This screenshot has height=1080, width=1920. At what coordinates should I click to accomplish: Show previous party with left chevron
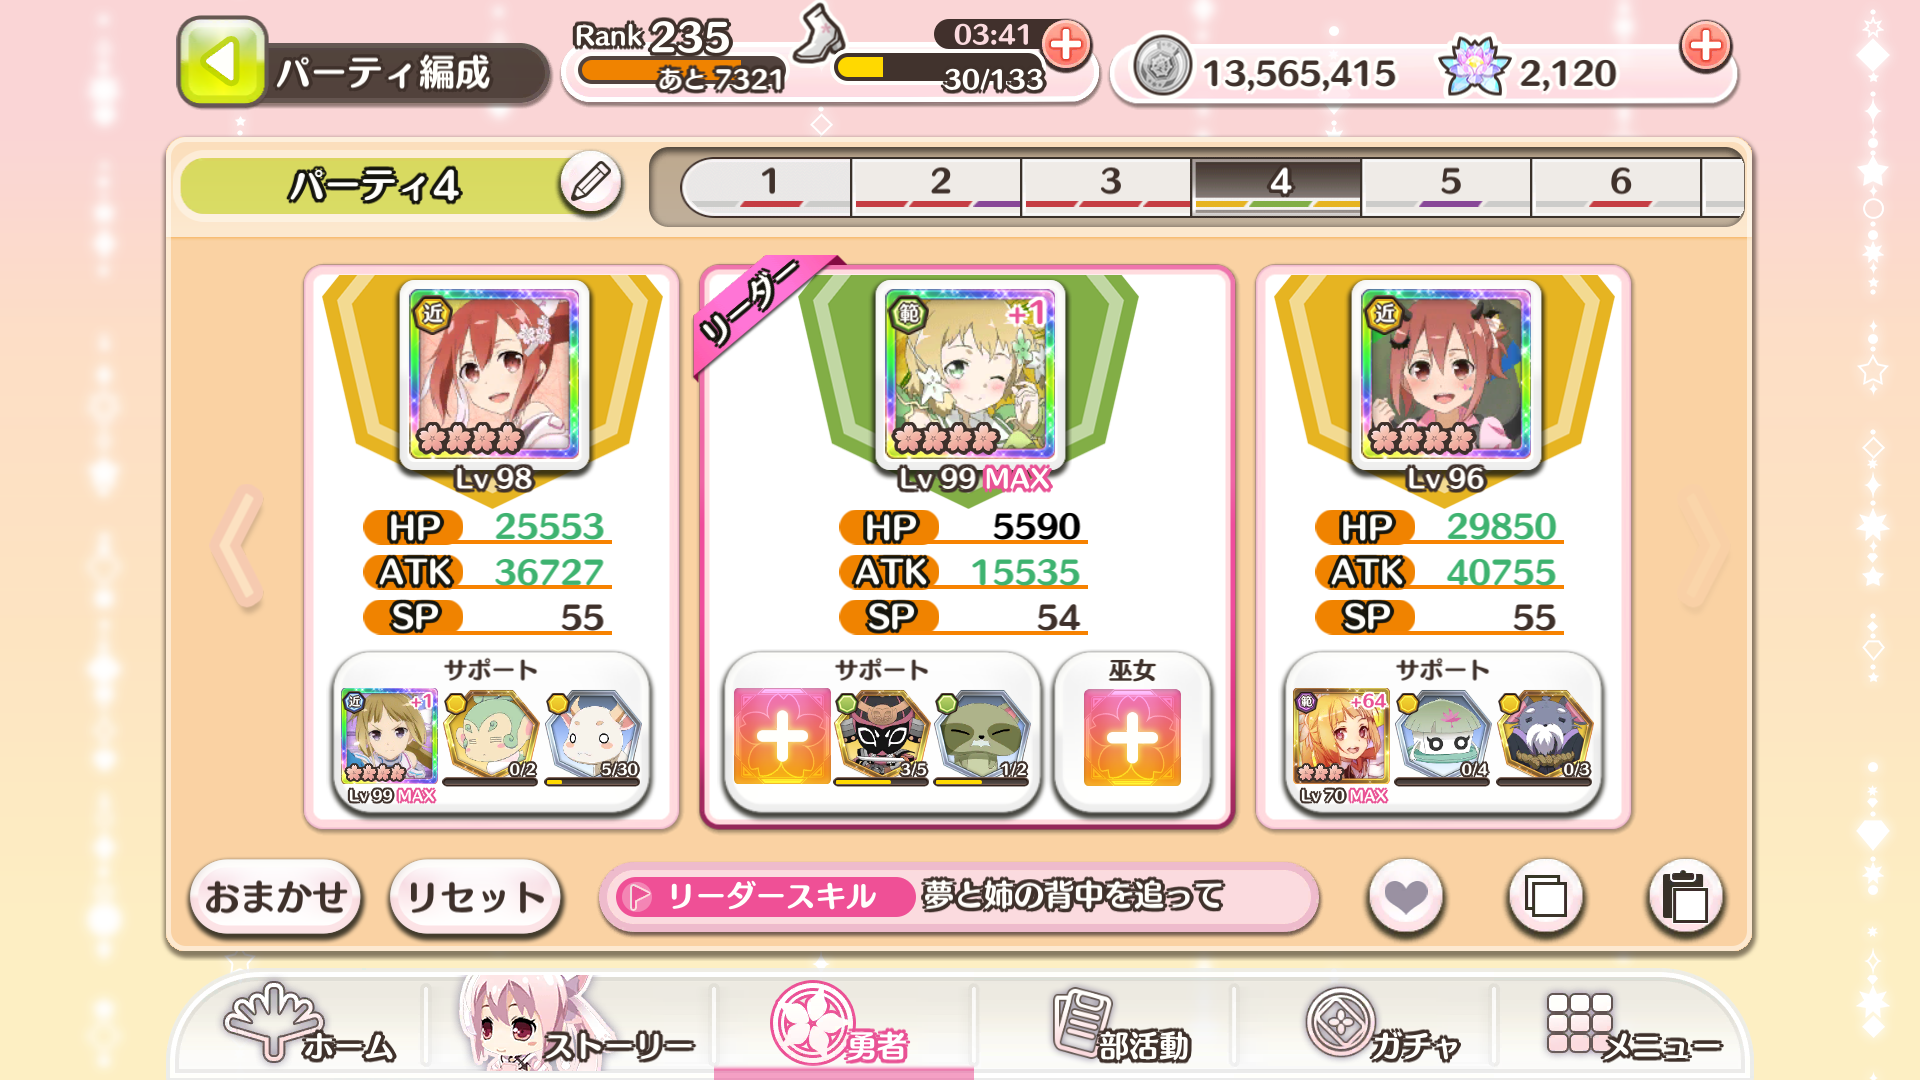pos(238,546)
